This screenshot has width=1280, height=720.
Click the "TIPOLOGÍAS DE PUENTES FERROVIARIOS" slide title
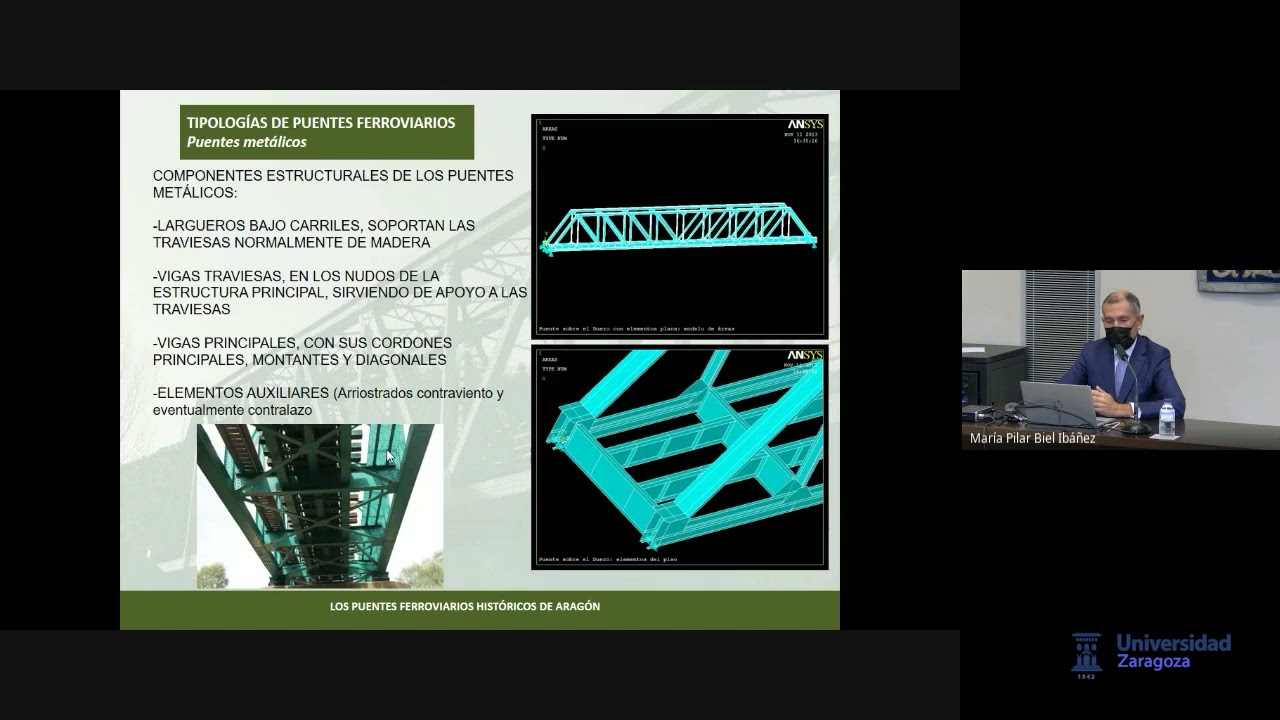pyautogui.click(x=321, y=122)
